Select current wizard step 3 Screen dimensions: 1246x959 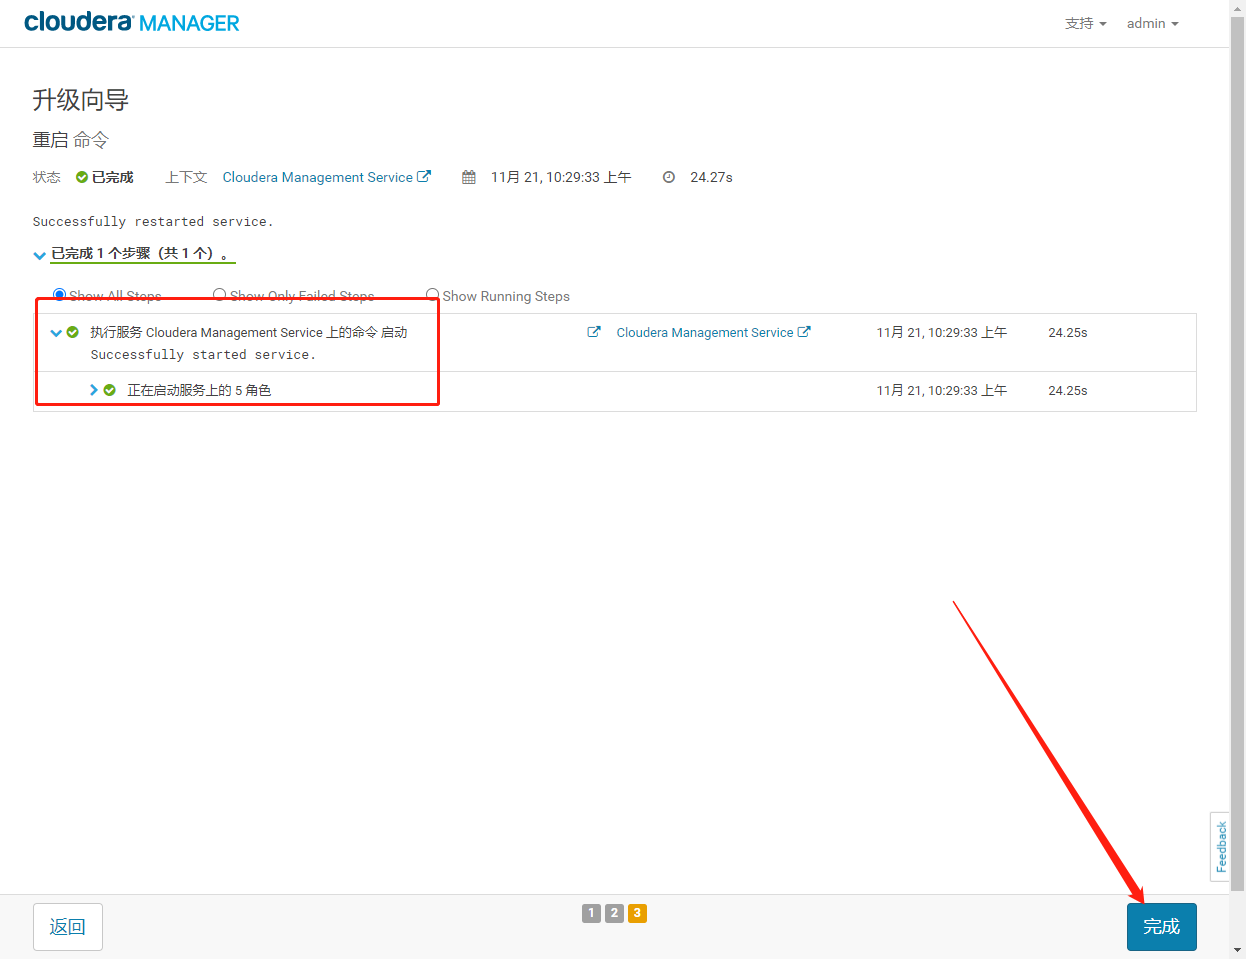637,913
